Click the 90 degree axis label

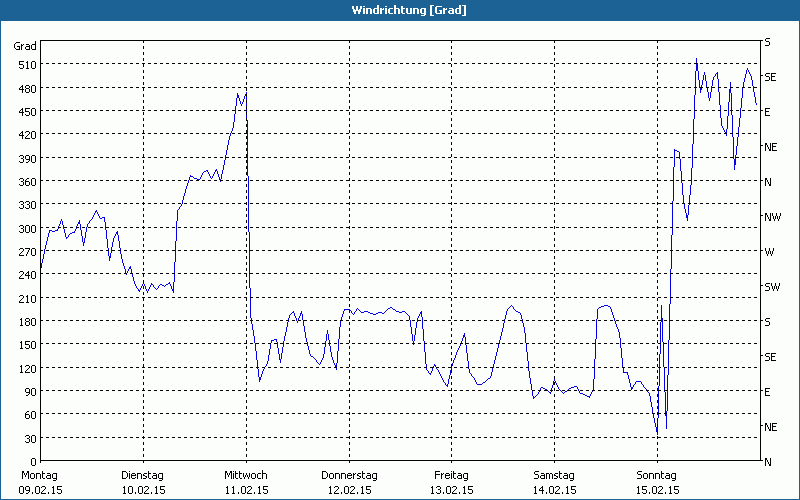[x=31, y=392]
